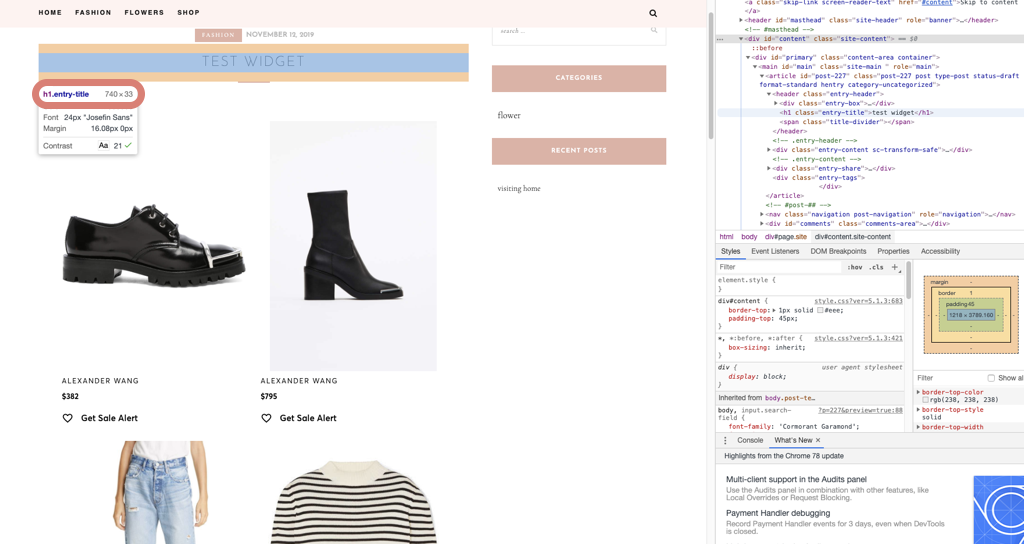Open the Accessibility tab in DevTools

940,251
